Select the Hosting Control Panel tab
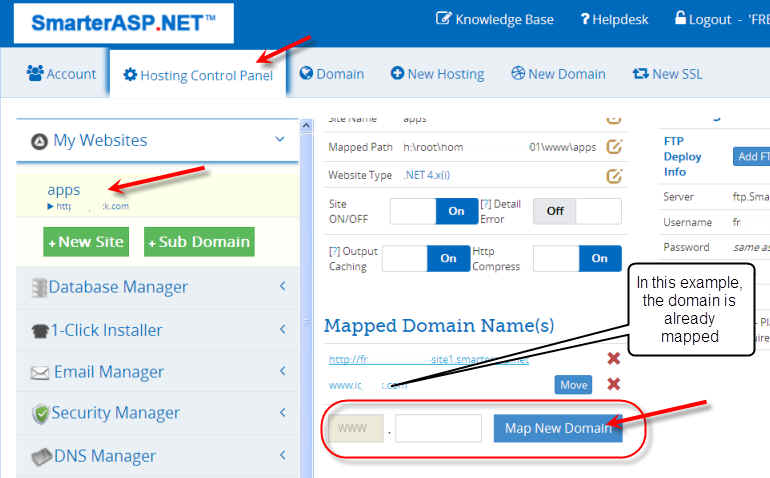 click(x=198, y=75)
